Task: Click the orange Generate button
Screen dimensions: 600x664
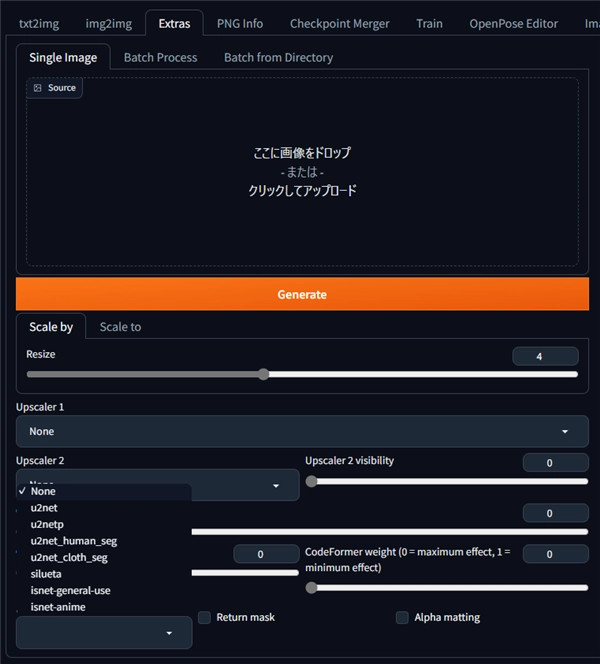Action: coord(302,294)
